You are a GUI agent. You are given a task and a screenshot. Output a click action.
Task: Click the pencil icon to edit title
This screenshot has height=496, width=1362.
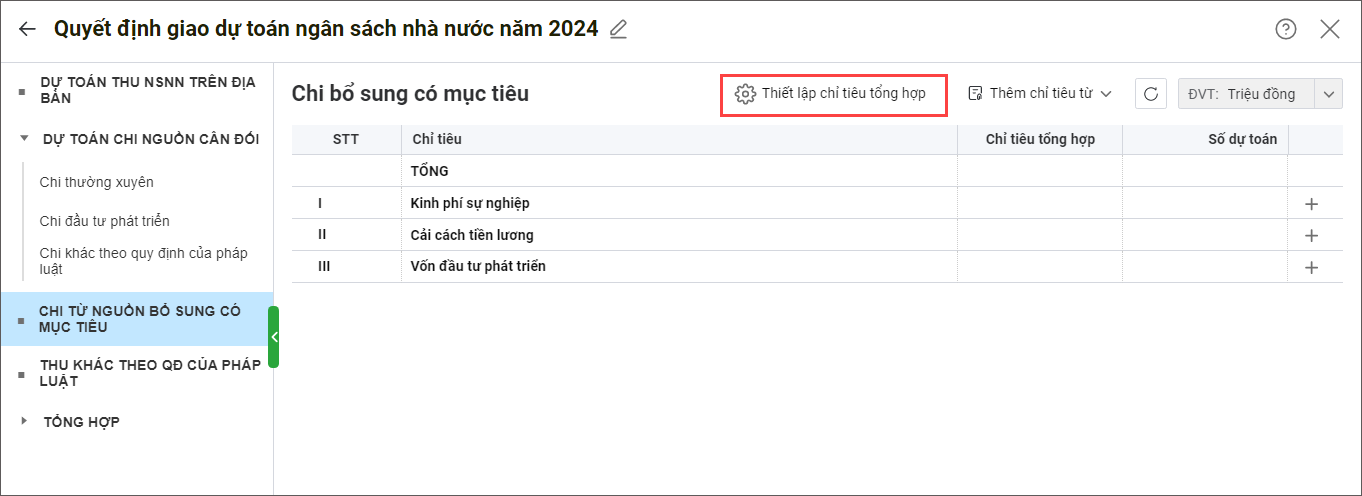coord(618,29)
